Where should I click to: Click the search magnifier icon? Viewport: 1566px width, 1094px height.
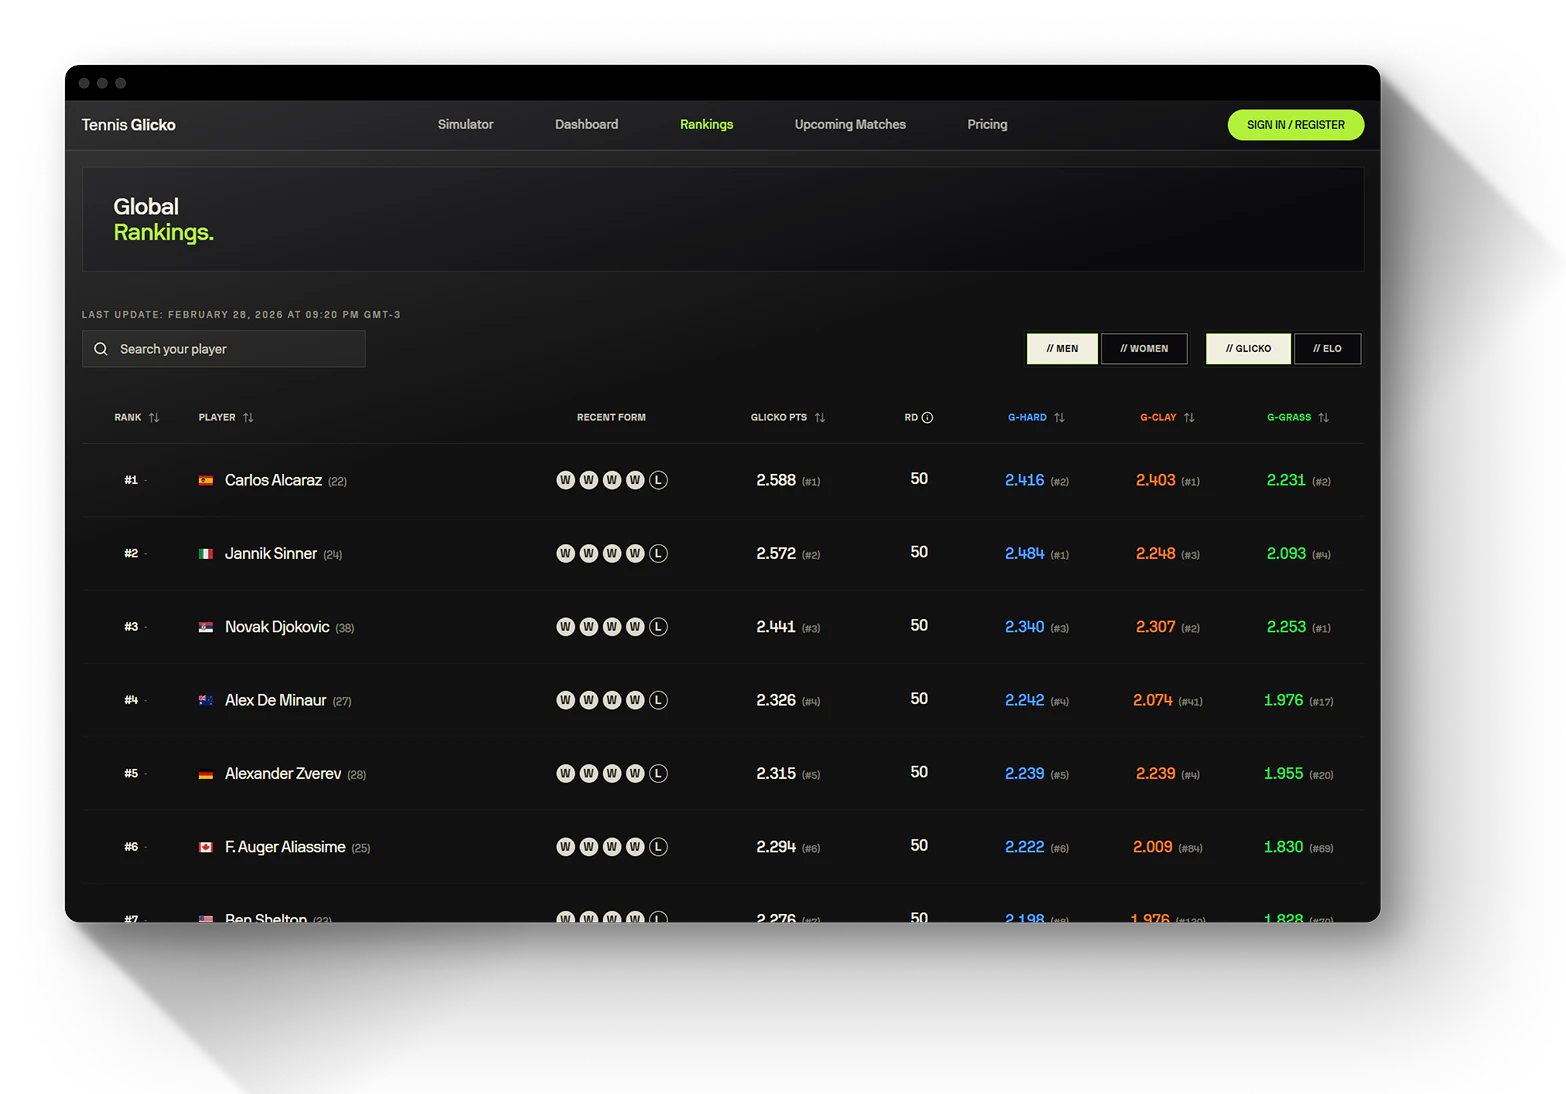[101, 349]
